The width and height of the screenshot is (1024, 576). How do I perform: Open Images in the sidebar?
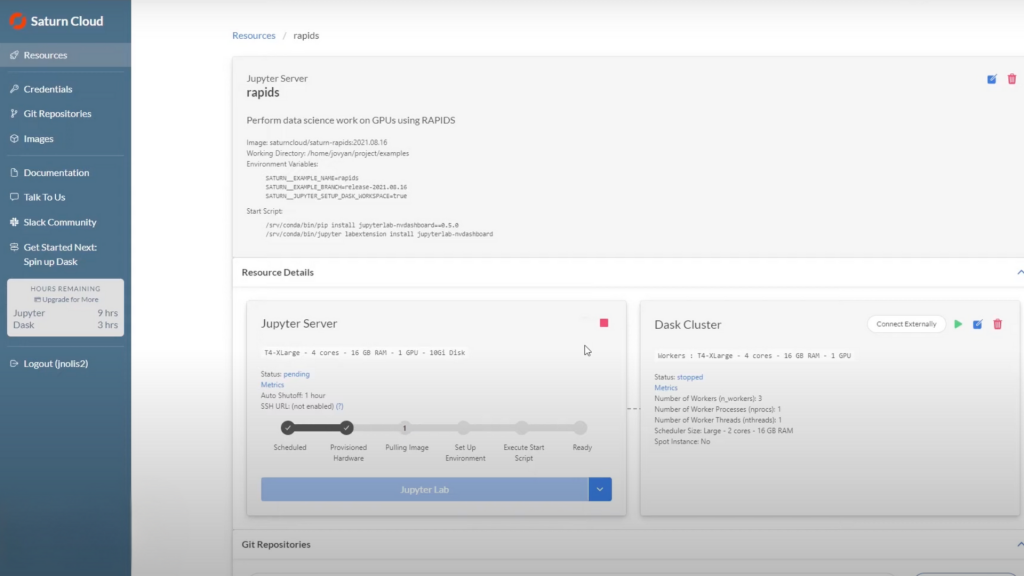pos(39,138)
